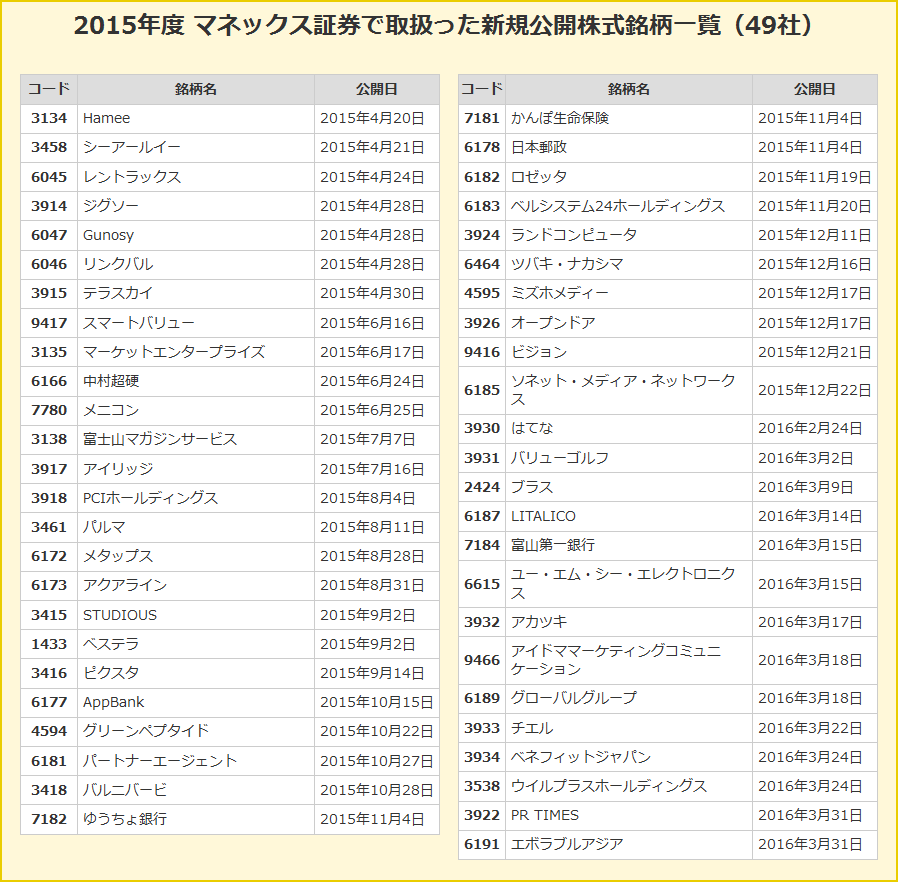
Task: Select date 2015年8月11日 for パルマ
Action: (372, 527)
